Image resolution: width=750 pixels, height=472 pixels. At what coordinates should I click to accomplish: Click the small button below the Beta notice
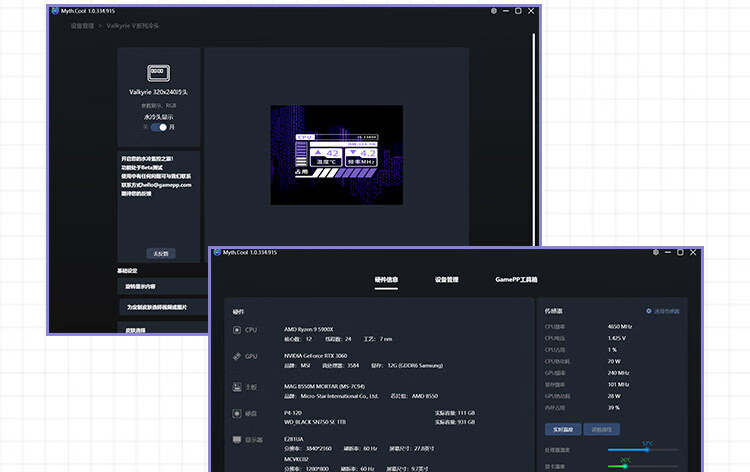[x=161, y=253]
